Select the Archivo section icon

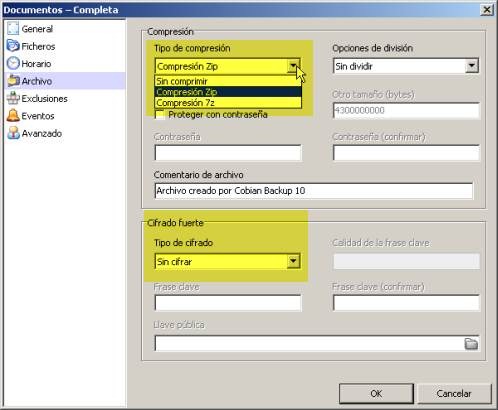[x=13, y=81]
